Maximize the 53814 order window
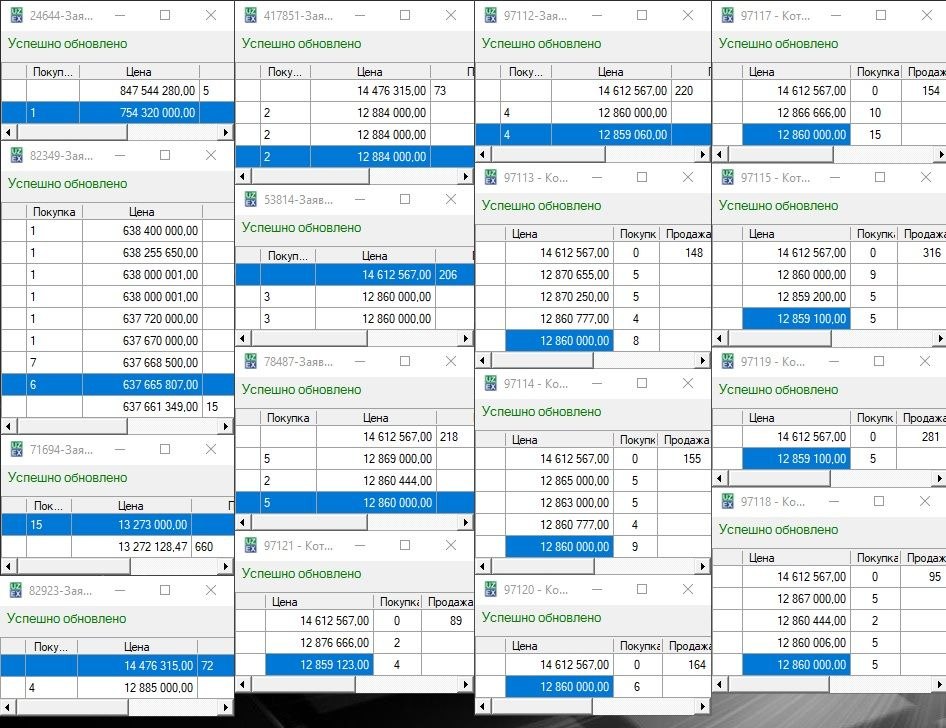The image size is (946, 728). click(x=405, y=199)
